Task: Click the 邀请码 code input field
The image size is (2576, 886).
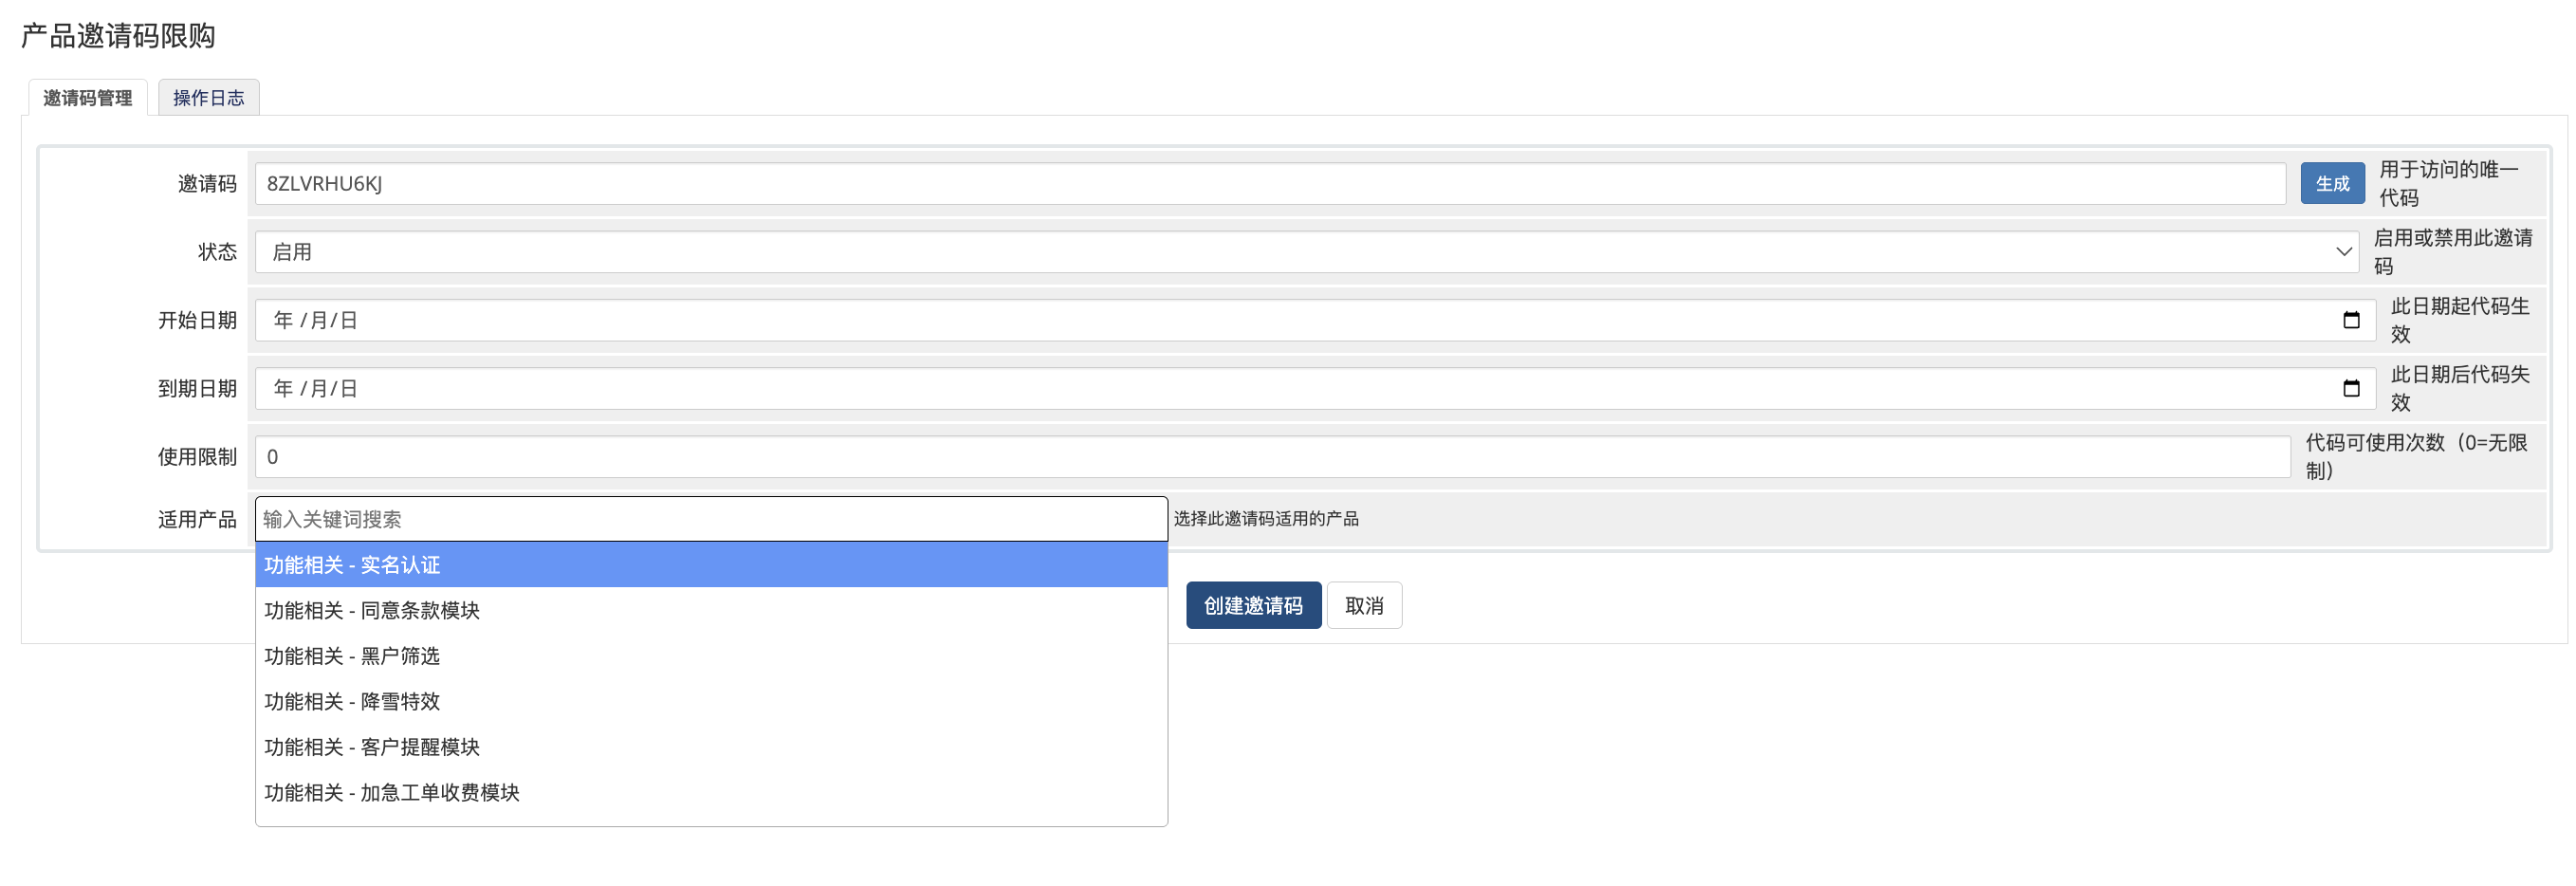Action: click(1270, 184)
